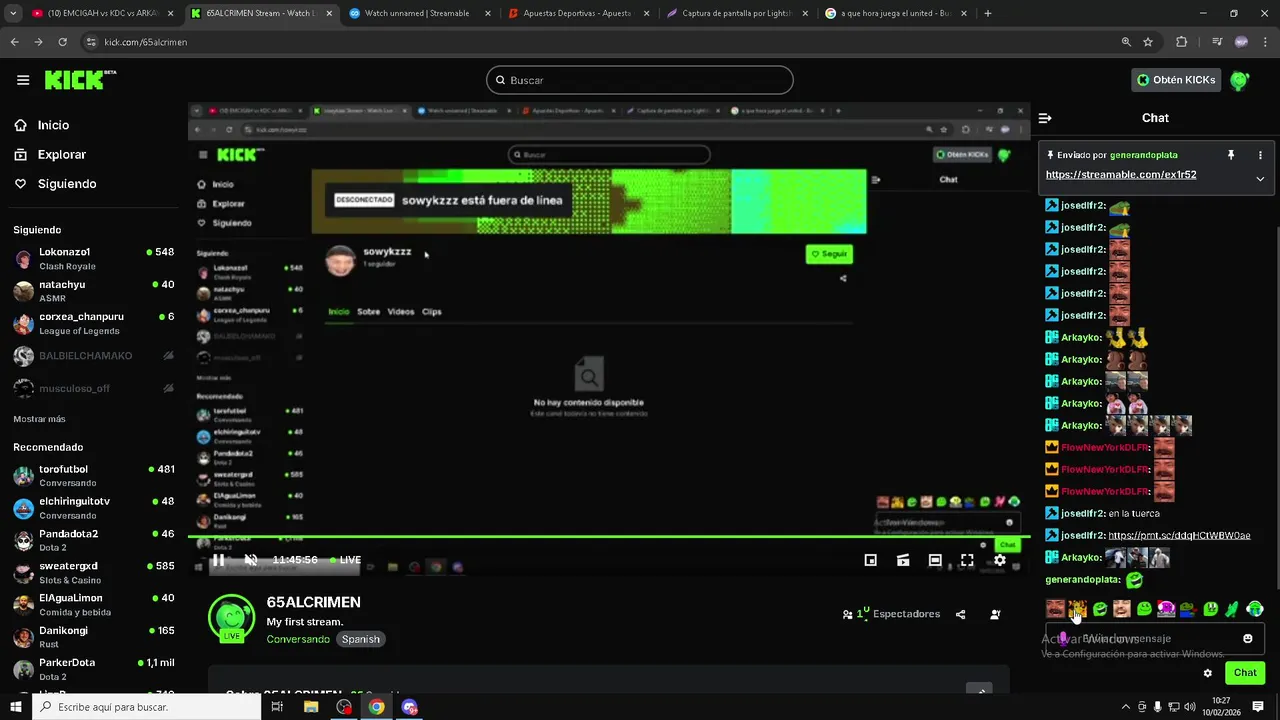
Task: Pause the live stream
Action: pyautogui.click(x=218, y=560)
